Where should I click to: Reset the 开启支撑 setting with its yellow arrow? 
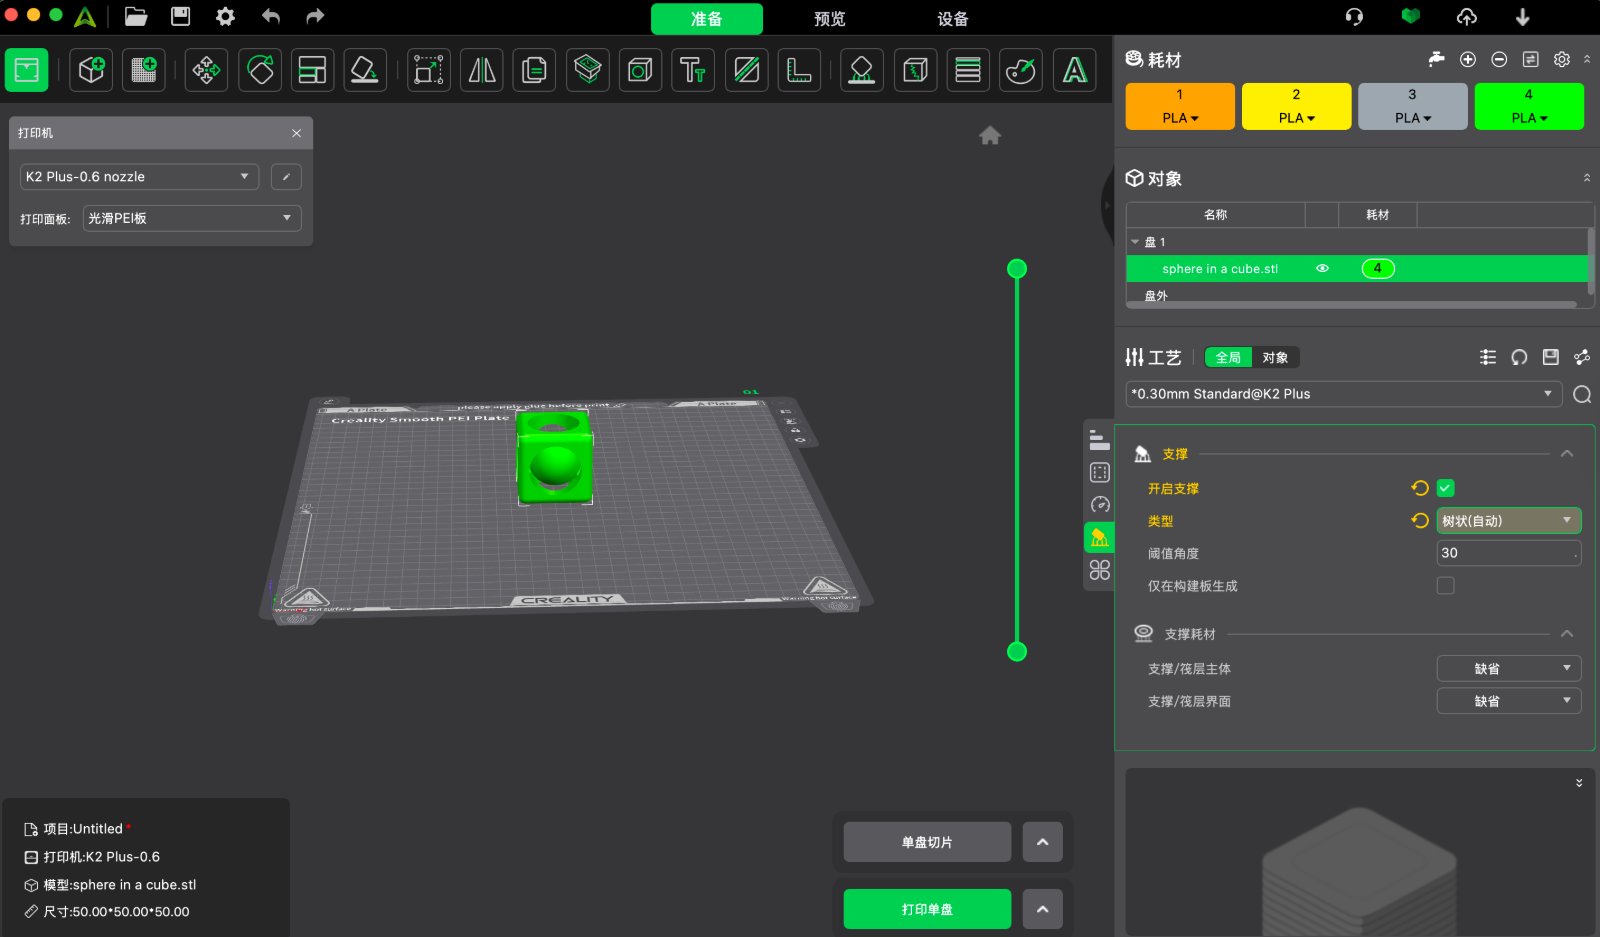[1420, 488]
